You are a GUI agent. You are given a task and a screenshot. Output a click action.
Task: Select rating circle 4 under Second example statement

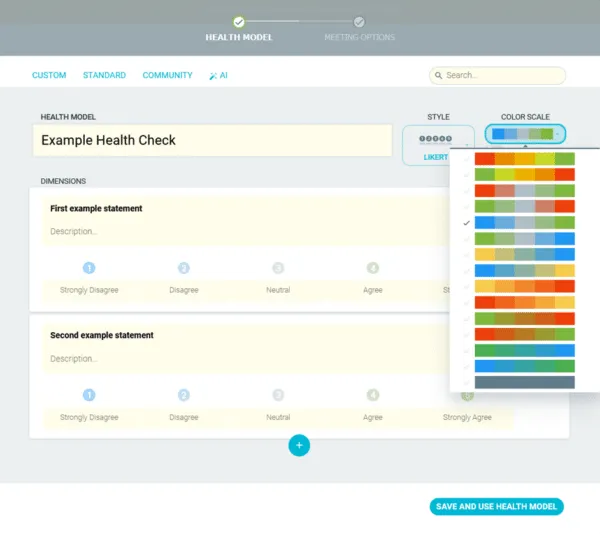point(373,395)
